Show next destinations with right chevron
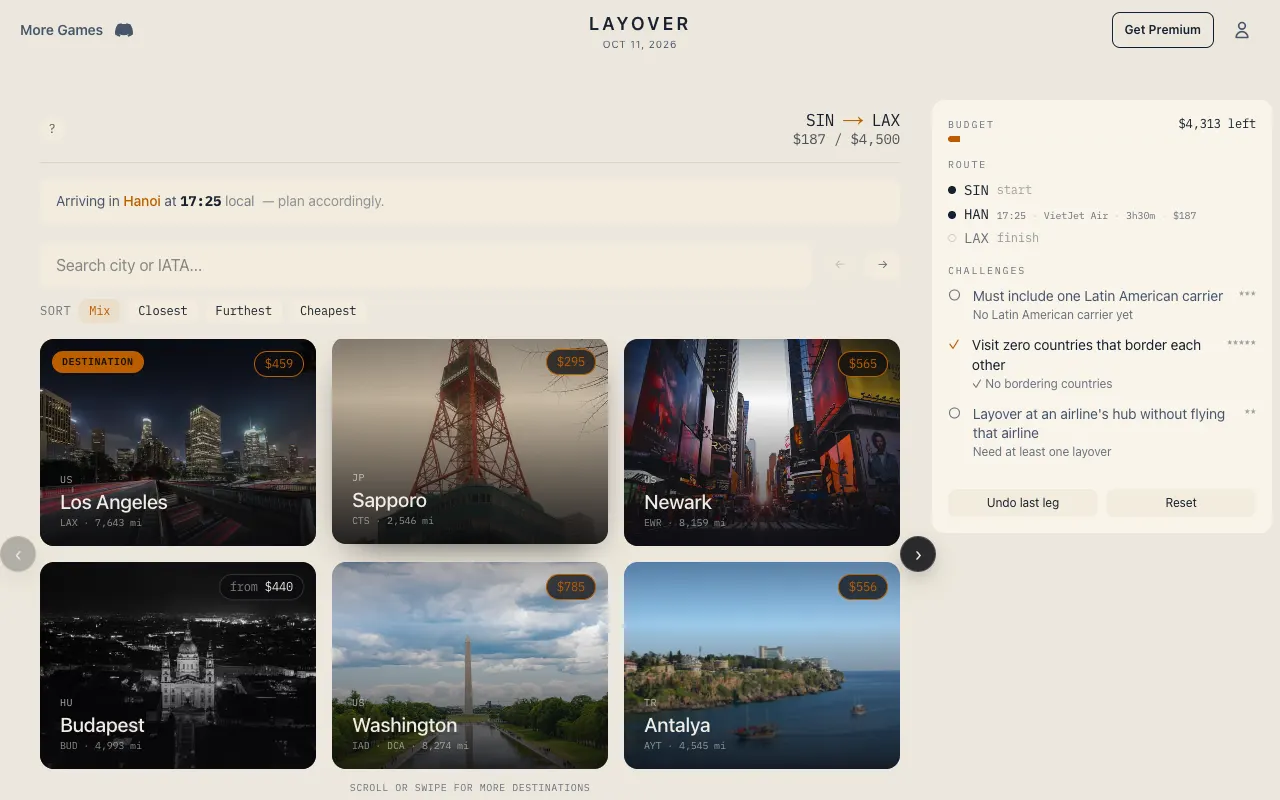Viewport: 1280px width, 800px height. coord(918,554)
